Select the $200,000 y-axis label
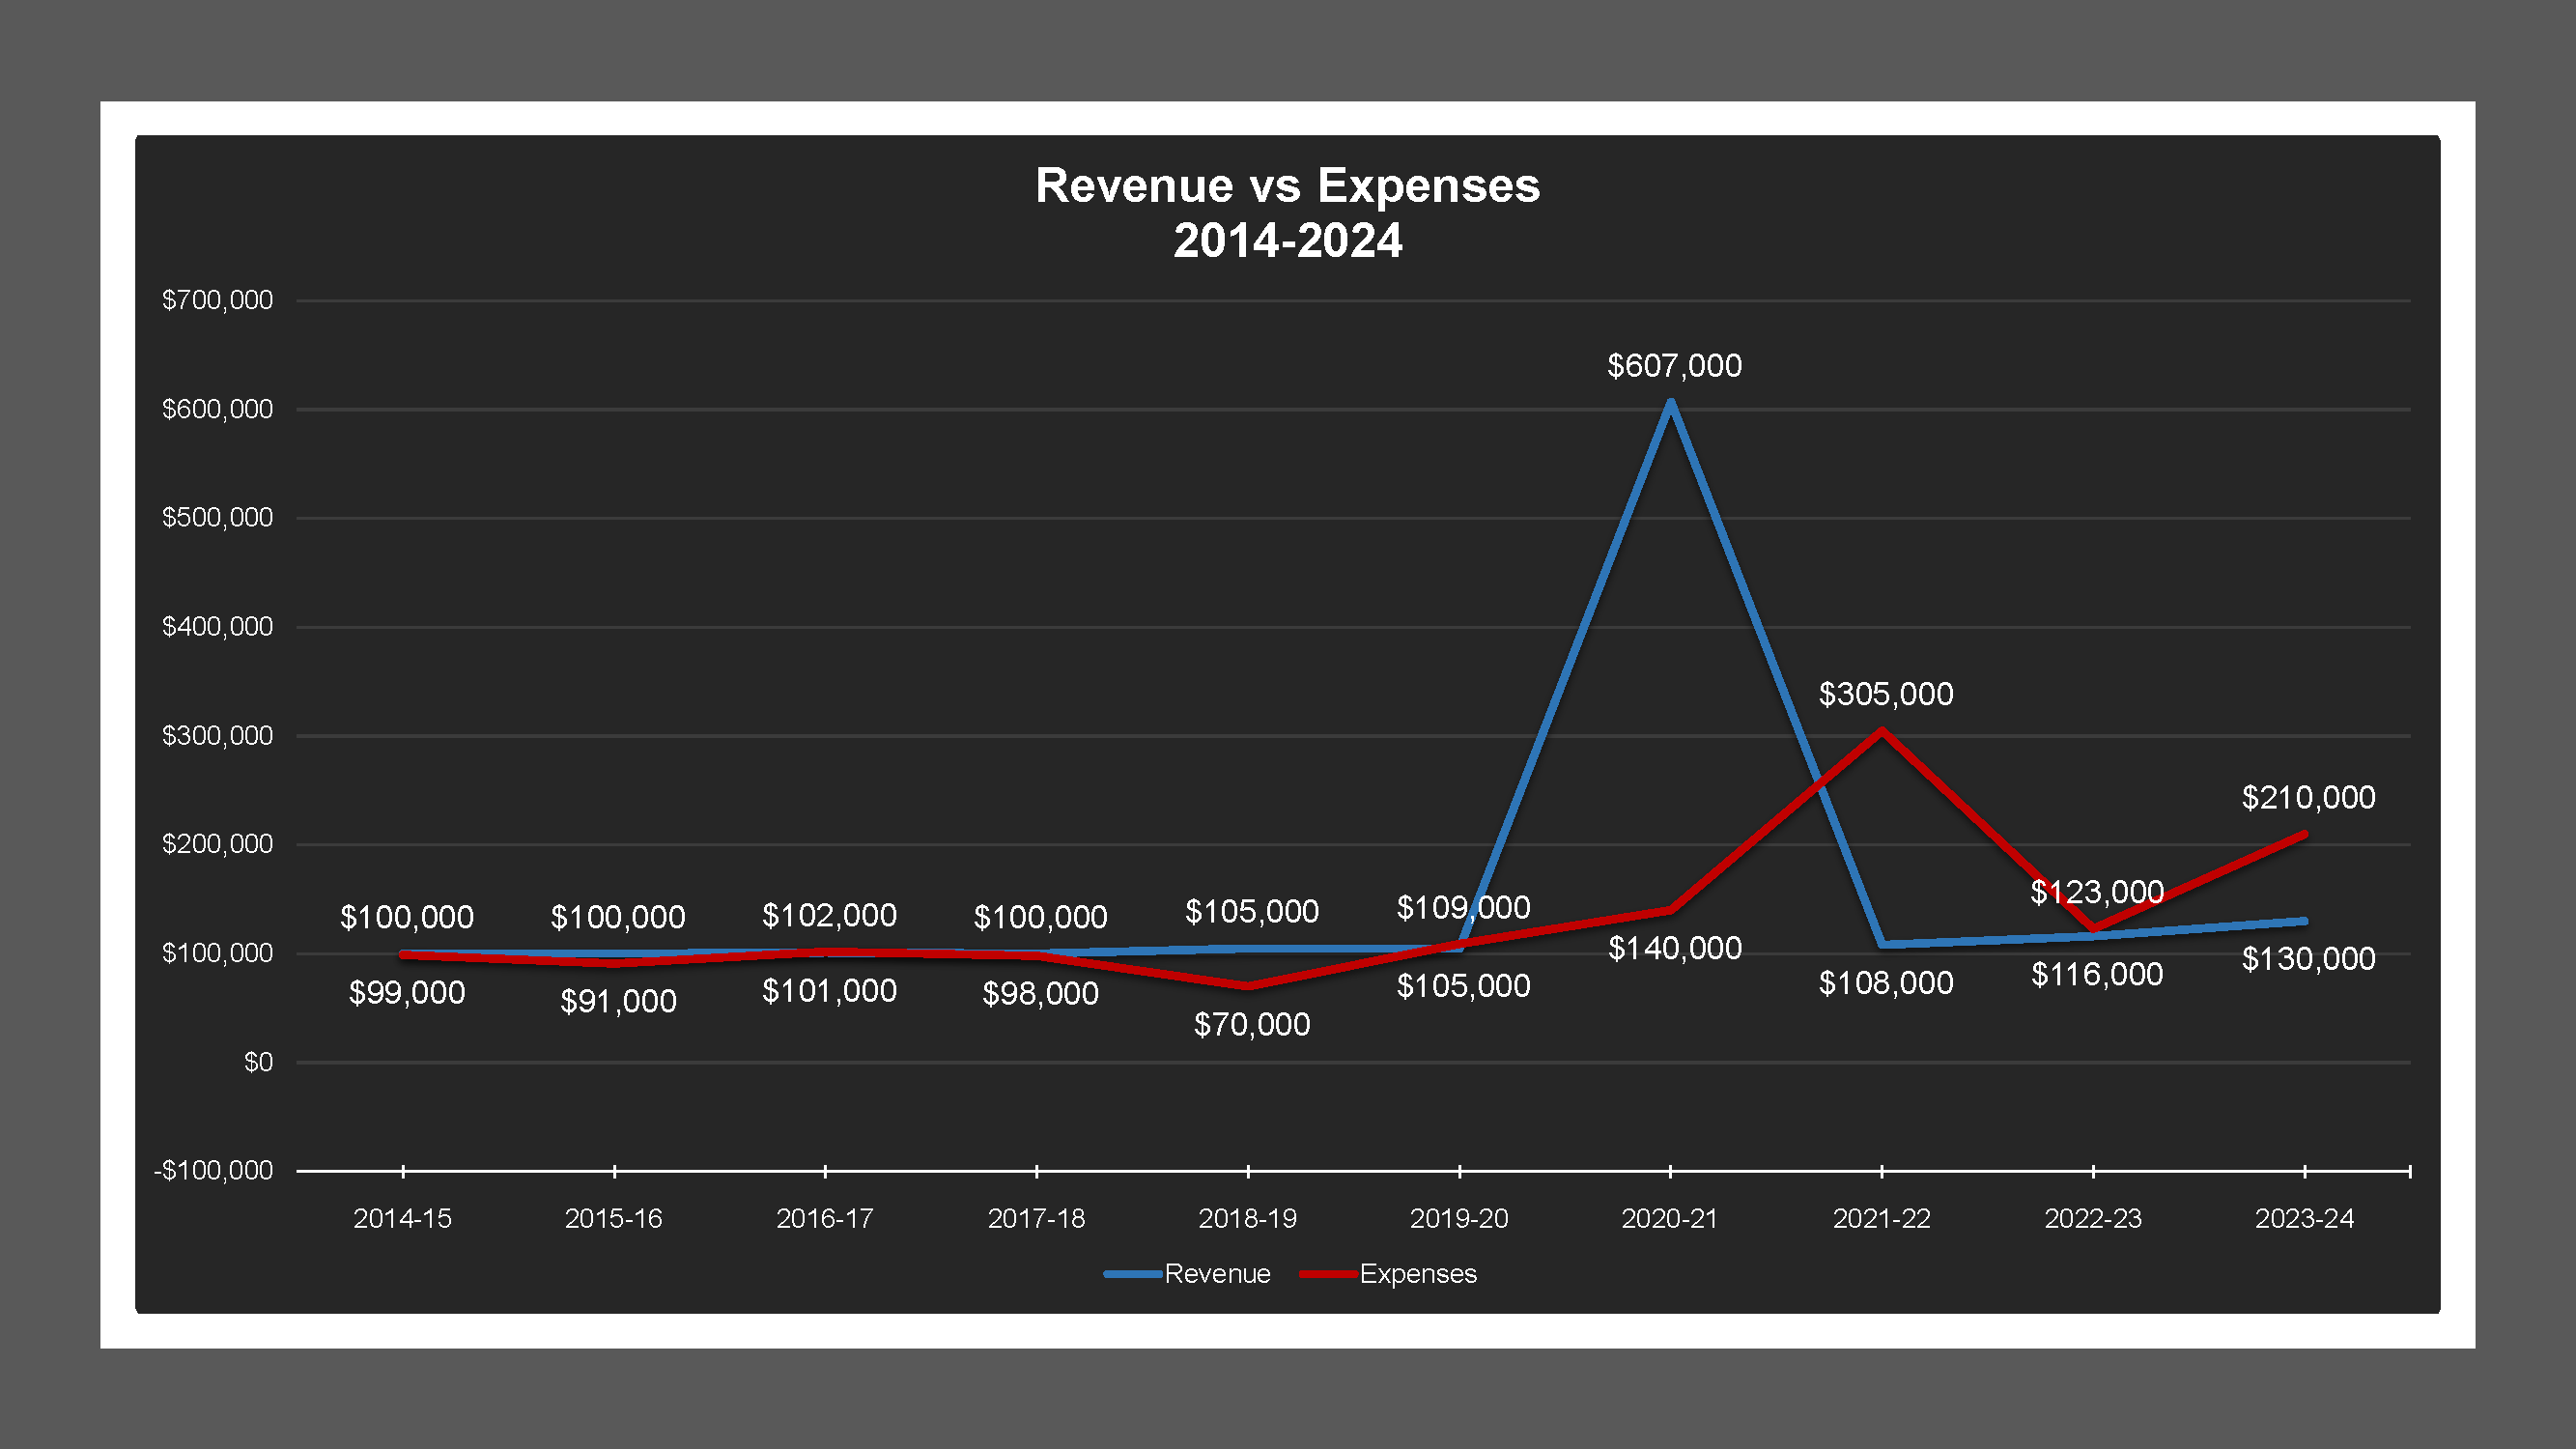Viewport: 2576px width, 1449px height. [x=217, y=844]
